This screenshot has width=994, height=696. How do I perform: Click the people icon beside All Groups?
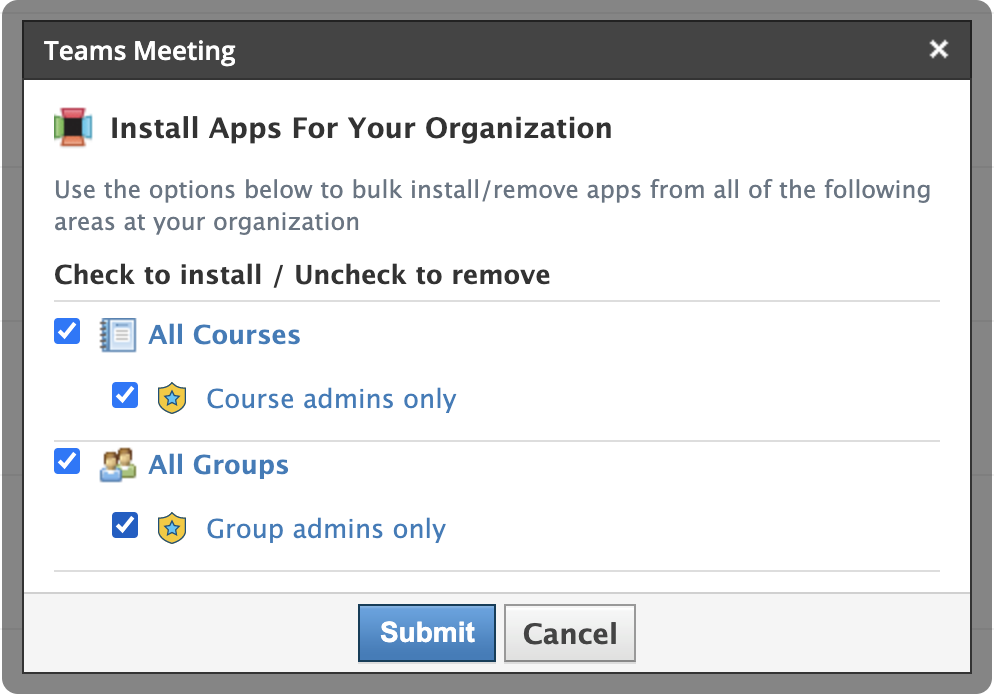(x=118, y=465)
